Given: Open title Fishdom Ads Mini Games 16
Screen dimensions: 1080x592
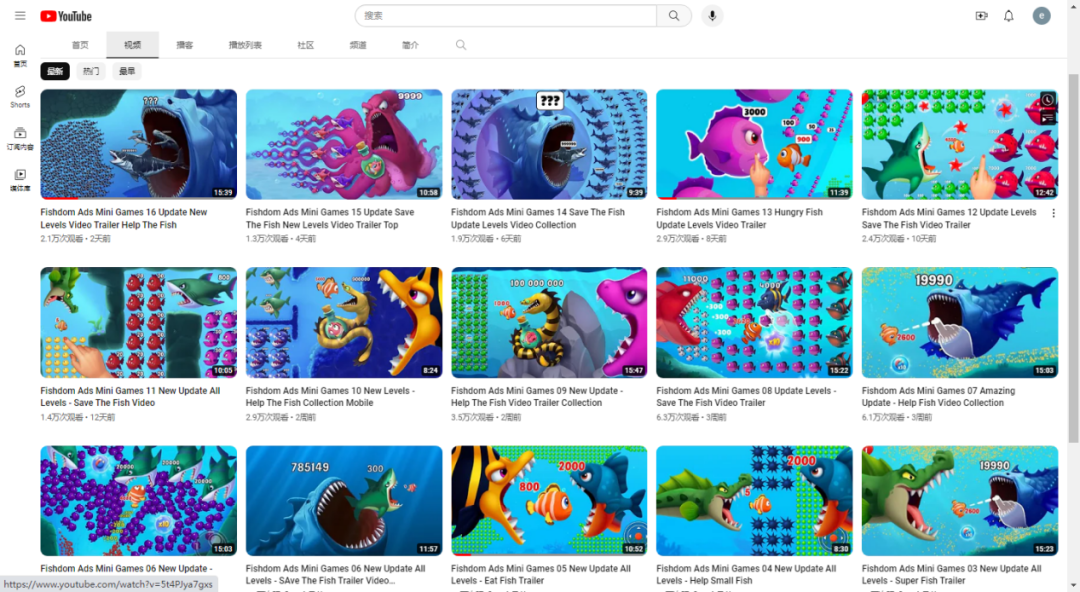Looking at the screenshot, I should (x=124, y=218).
